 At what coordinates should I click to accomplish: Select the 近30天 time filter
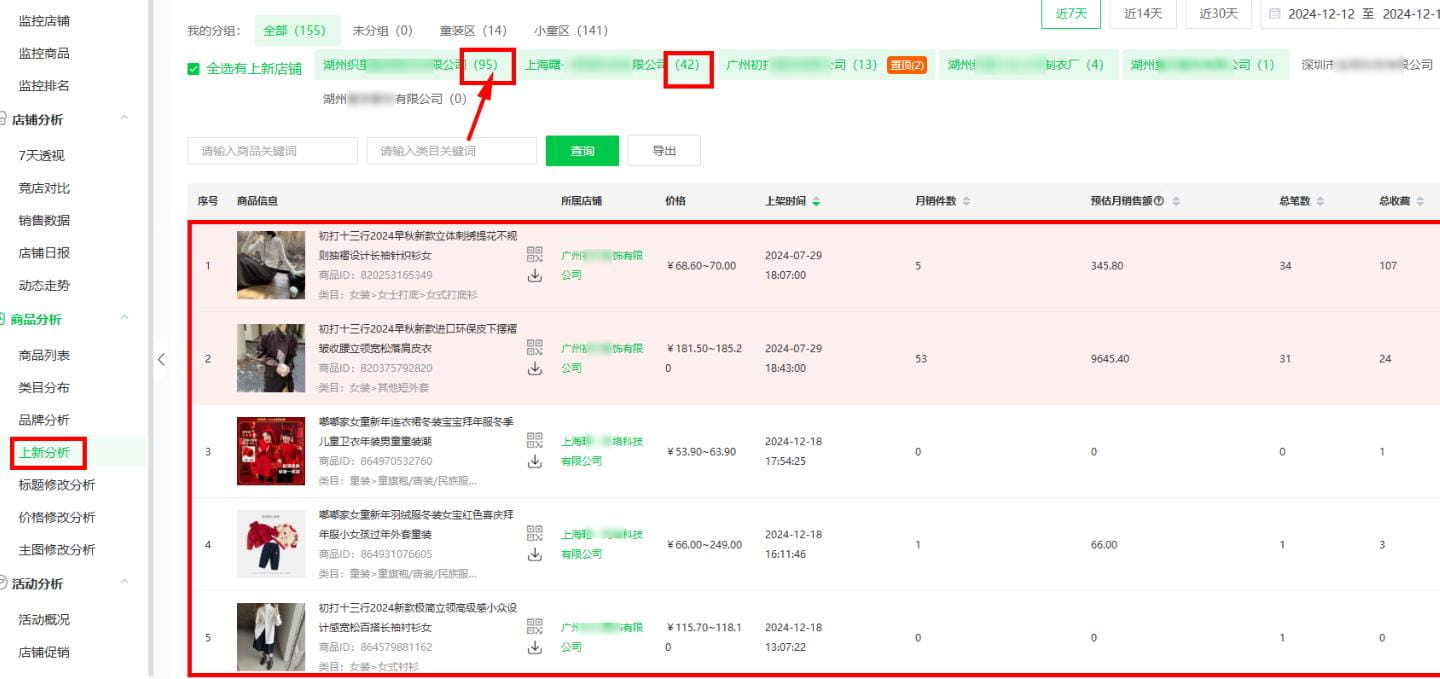[1218, 15]
